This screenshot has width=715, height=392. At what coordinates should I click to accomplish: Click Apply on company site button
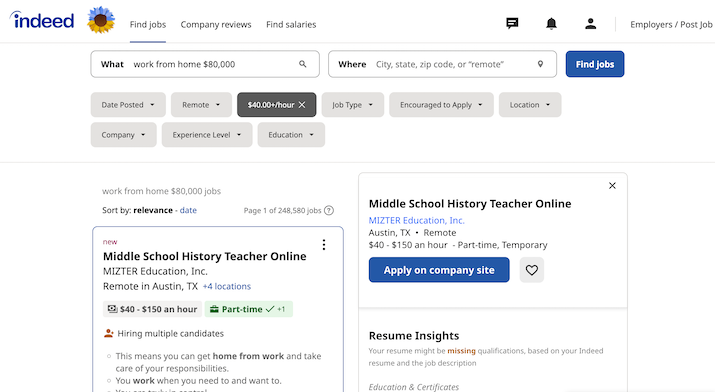coord(439,270)
